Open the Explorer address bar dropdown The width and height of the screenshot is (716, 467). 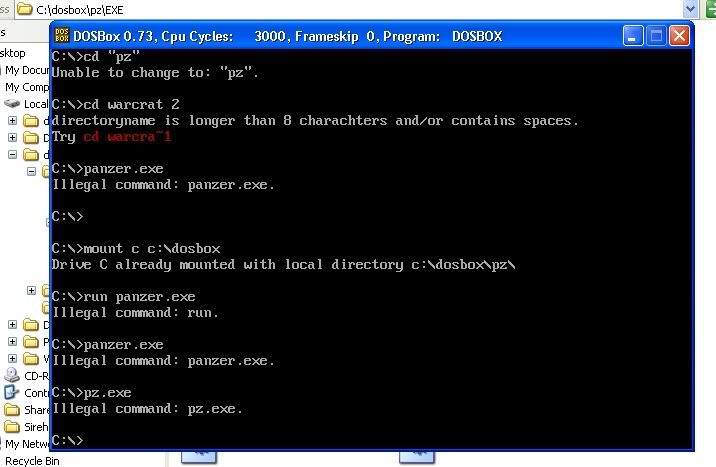coord(690,9)
